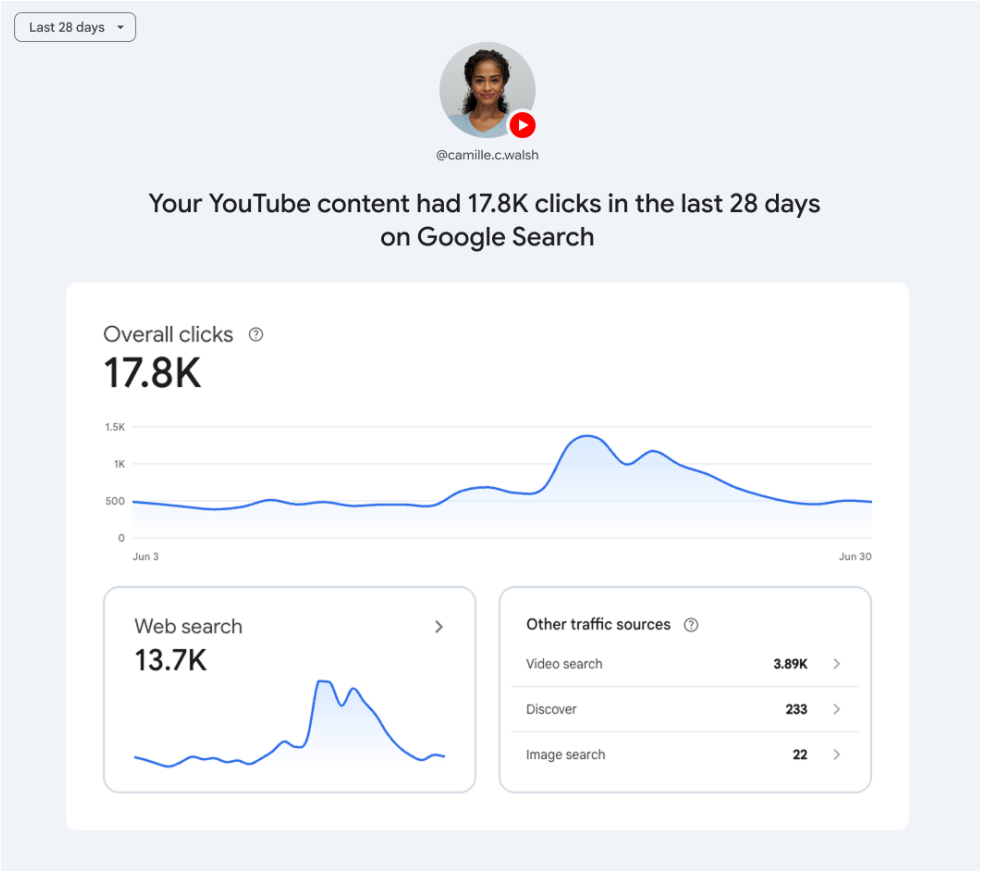Click the Jun 3 axis label
This screenshot has height=872, width=981.
(145, 557)
